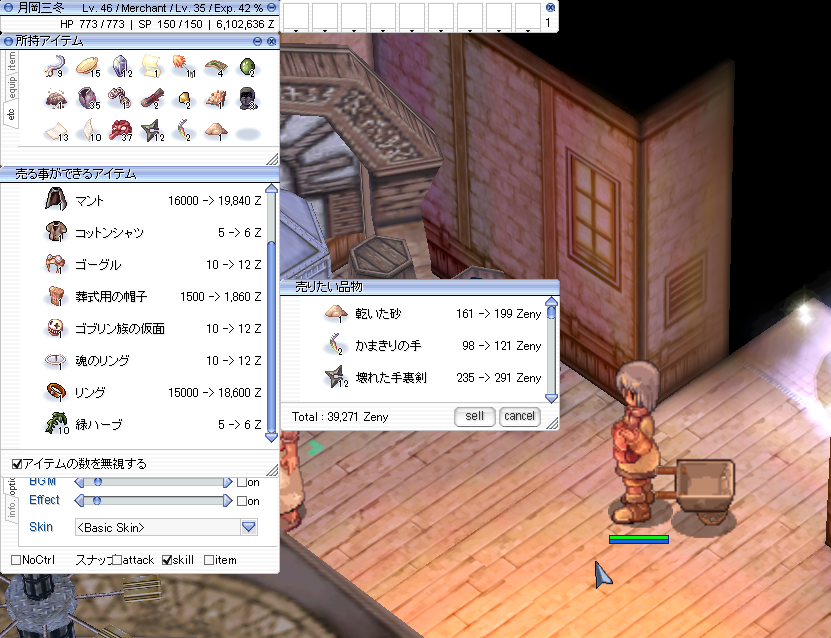Enable the BGM on checkbox
Image resolution: width=831 pixels, height=638 pixels.
click(x=242, y=482)
